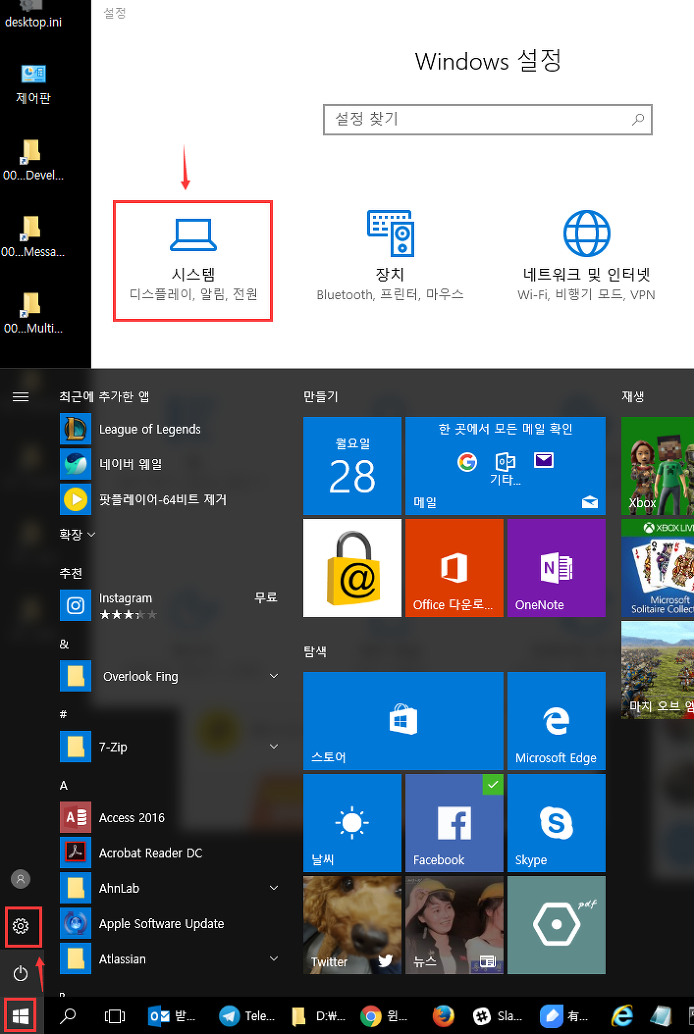Switch to Slack on the taskbar

(x=499, y=1016)
